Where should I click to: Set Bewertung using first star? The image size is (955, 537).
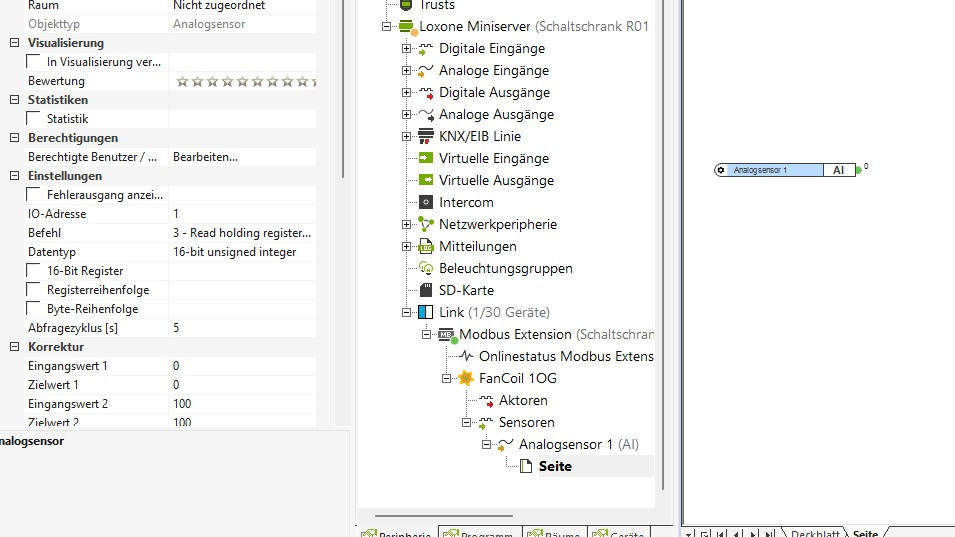coord(182,81)
